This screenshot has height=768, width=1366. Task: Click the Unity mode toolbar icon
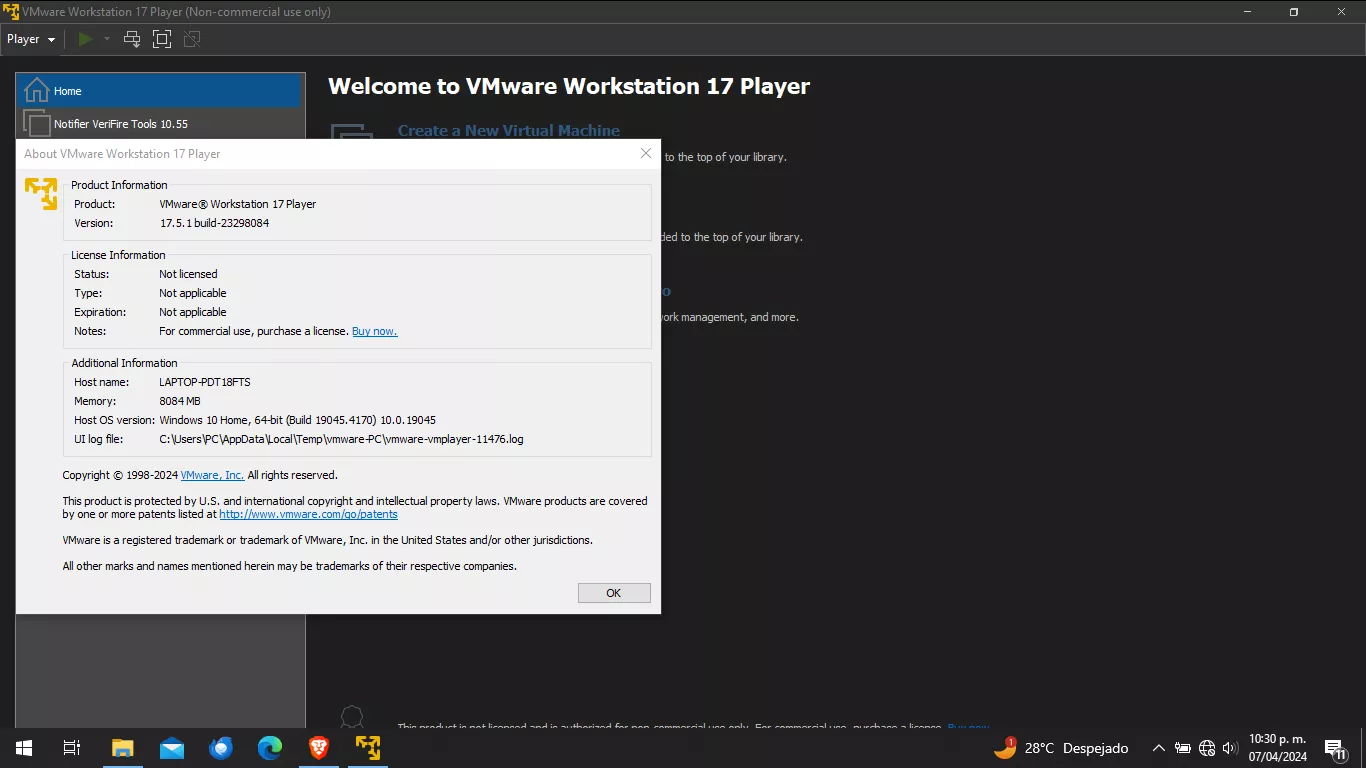click(x=192, y=39)
